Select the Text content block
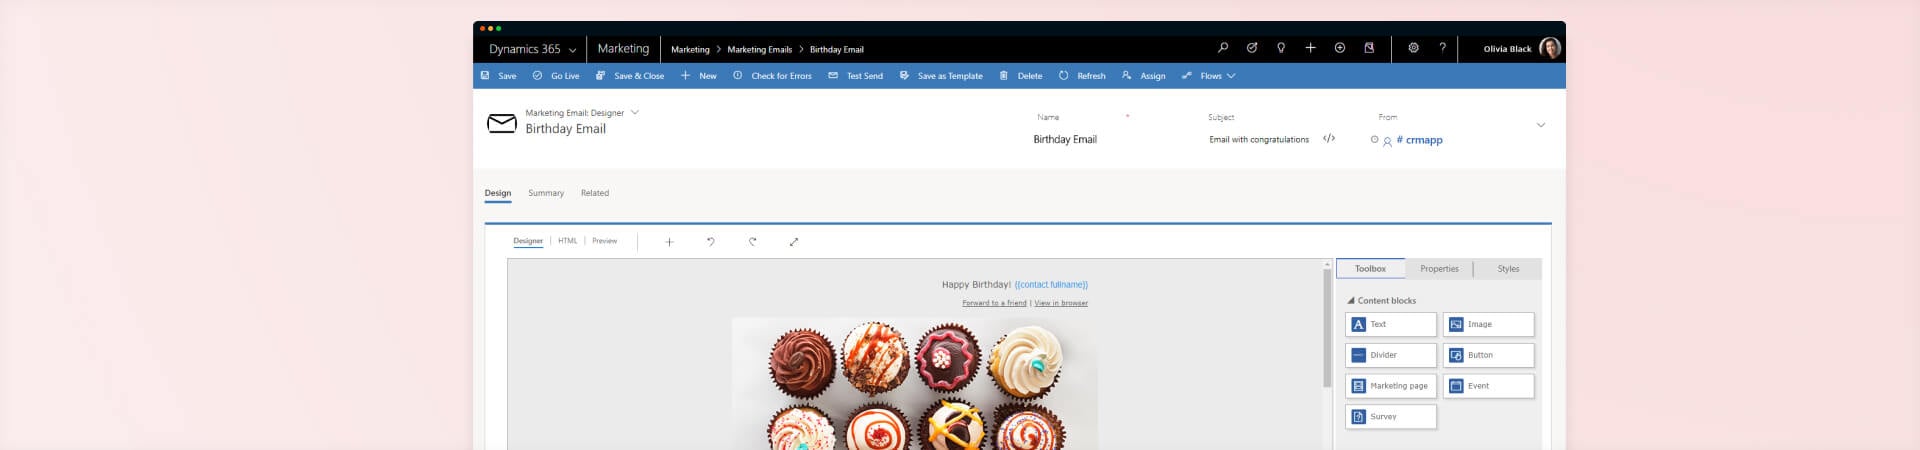This screenshot has width=1920, height=450. tap(1390, 325)
